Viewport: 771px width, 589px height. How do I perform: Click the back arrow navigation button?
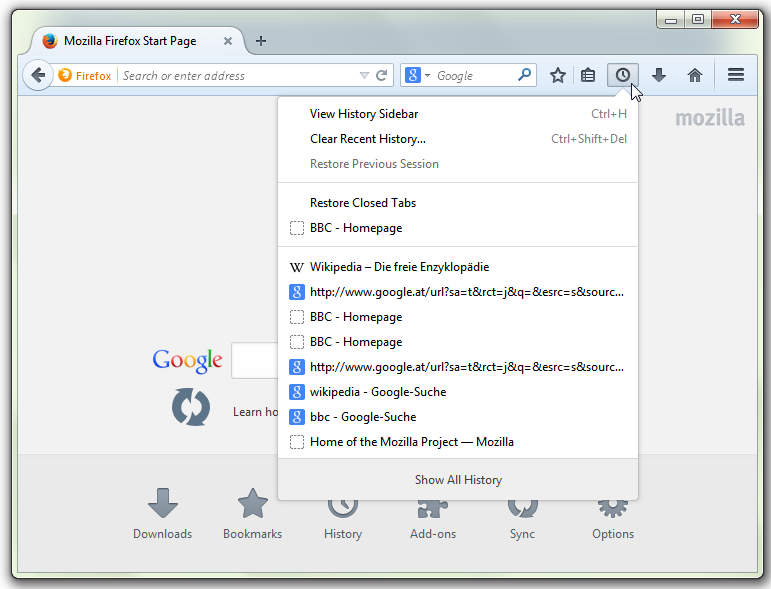click(x=38, y=75)
